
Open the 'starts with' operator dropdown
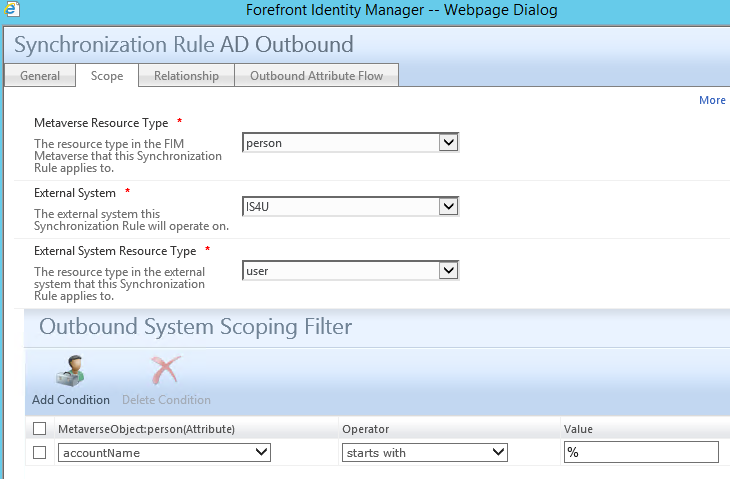point(425,452)
